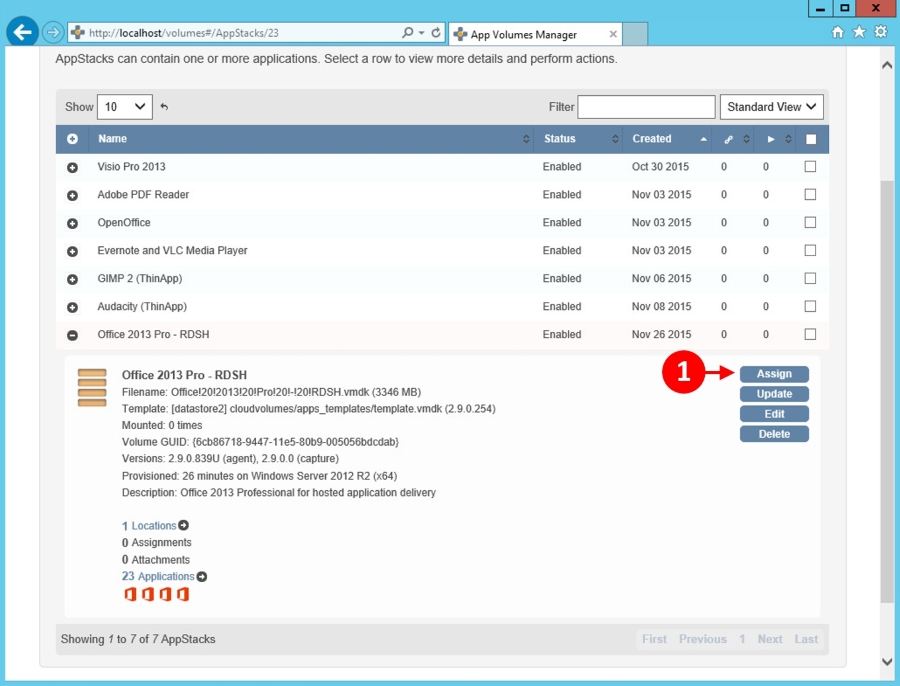Image resolution: width=900 pixels, height=686 pixels.
Task: Expand the Adobe PDF Reader row
Action: click(x=72, y=195)
